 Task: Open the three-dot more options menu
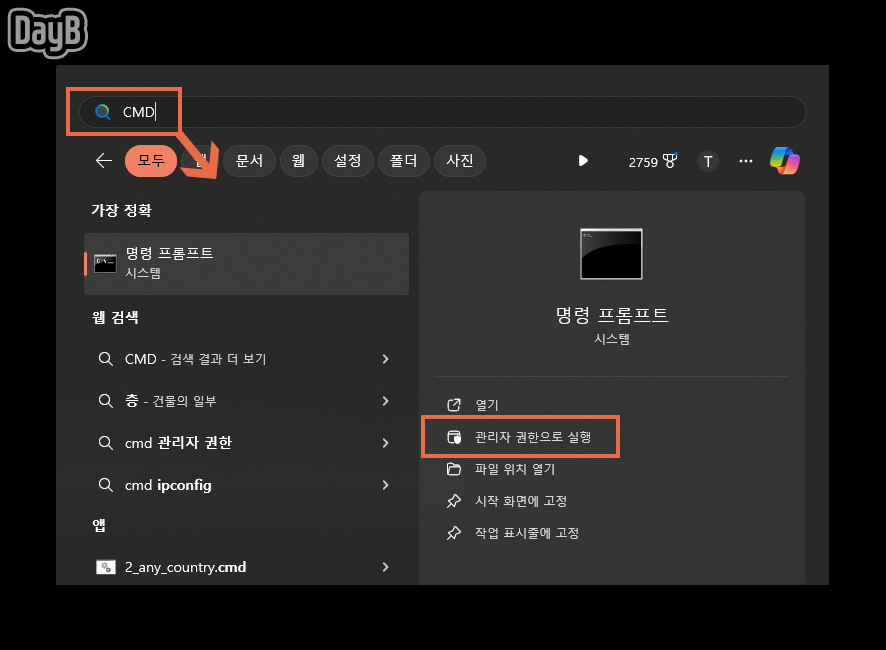coord(746,161)
